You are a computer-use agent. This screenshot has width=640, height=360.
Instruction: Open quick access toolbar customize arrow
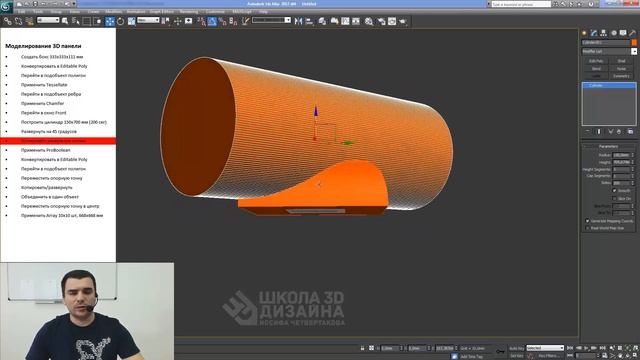coord(74,4)
